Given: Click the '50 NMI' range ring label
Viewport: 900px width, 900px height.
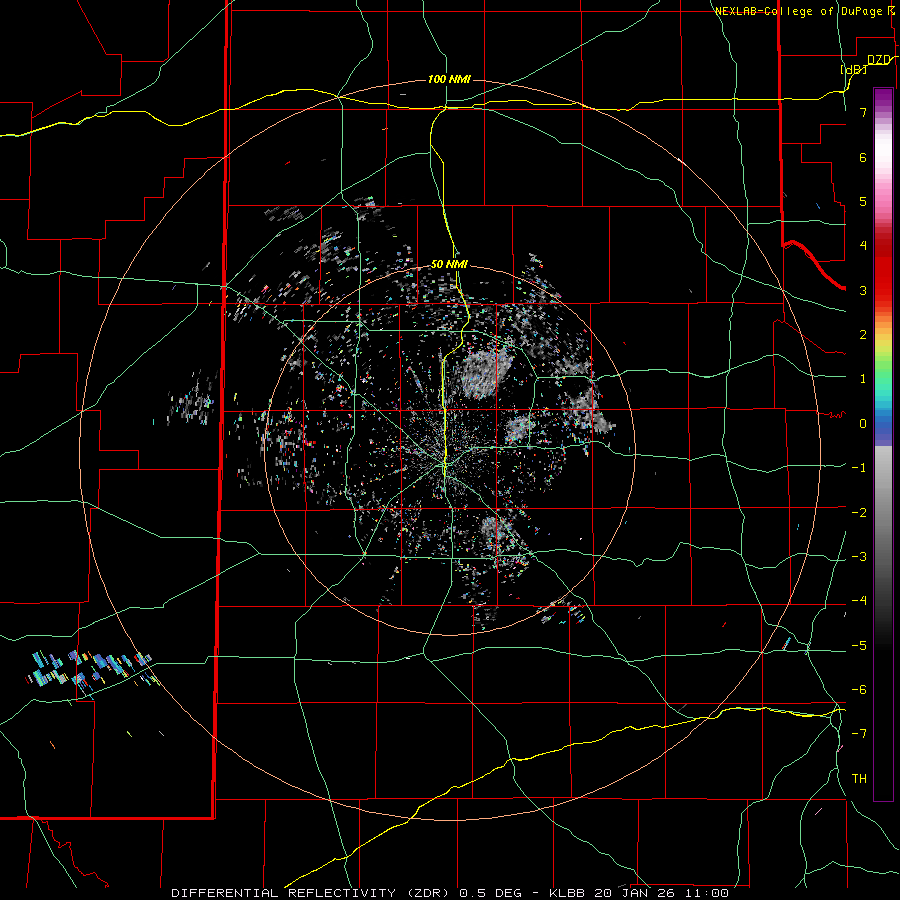Looking at the screenshot, I should pos(449,264).
